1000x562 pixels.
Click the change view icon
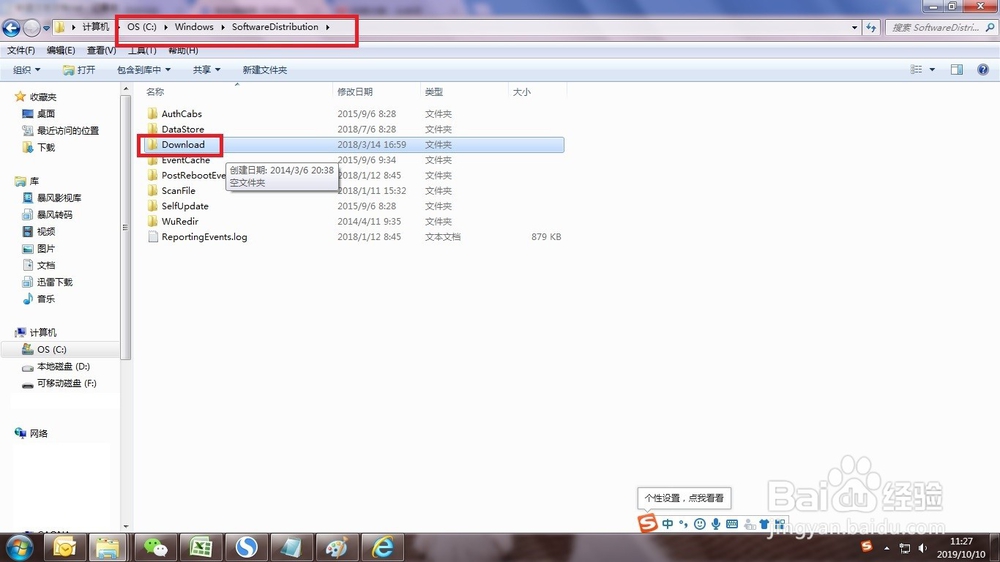916,70
